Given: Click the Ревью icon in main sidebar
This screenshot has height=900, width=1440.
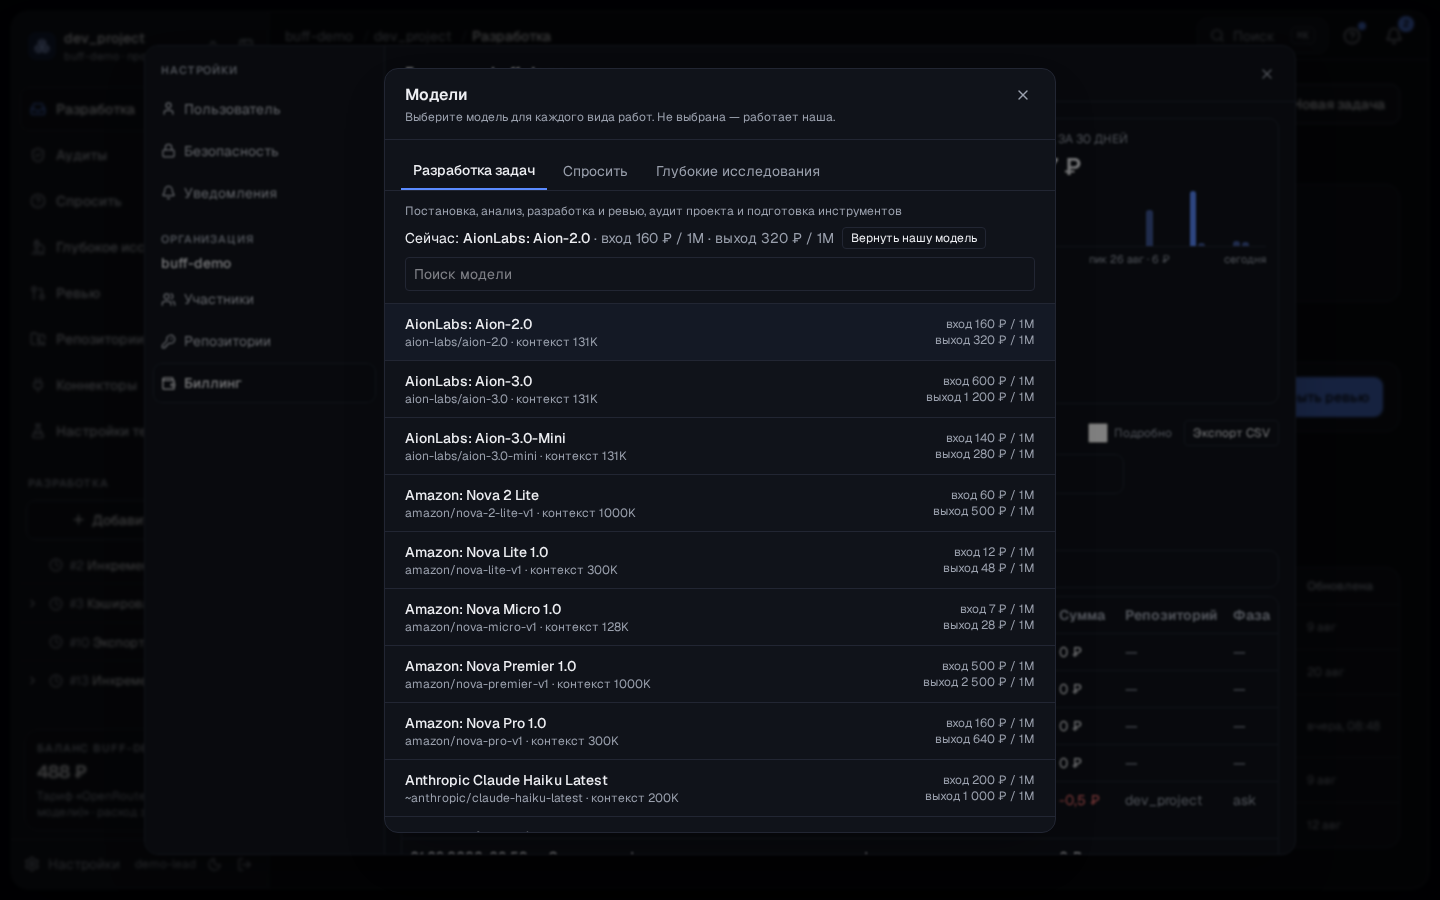Looking at the screenshot, I should pyautogui.click(x=38, y=293).
